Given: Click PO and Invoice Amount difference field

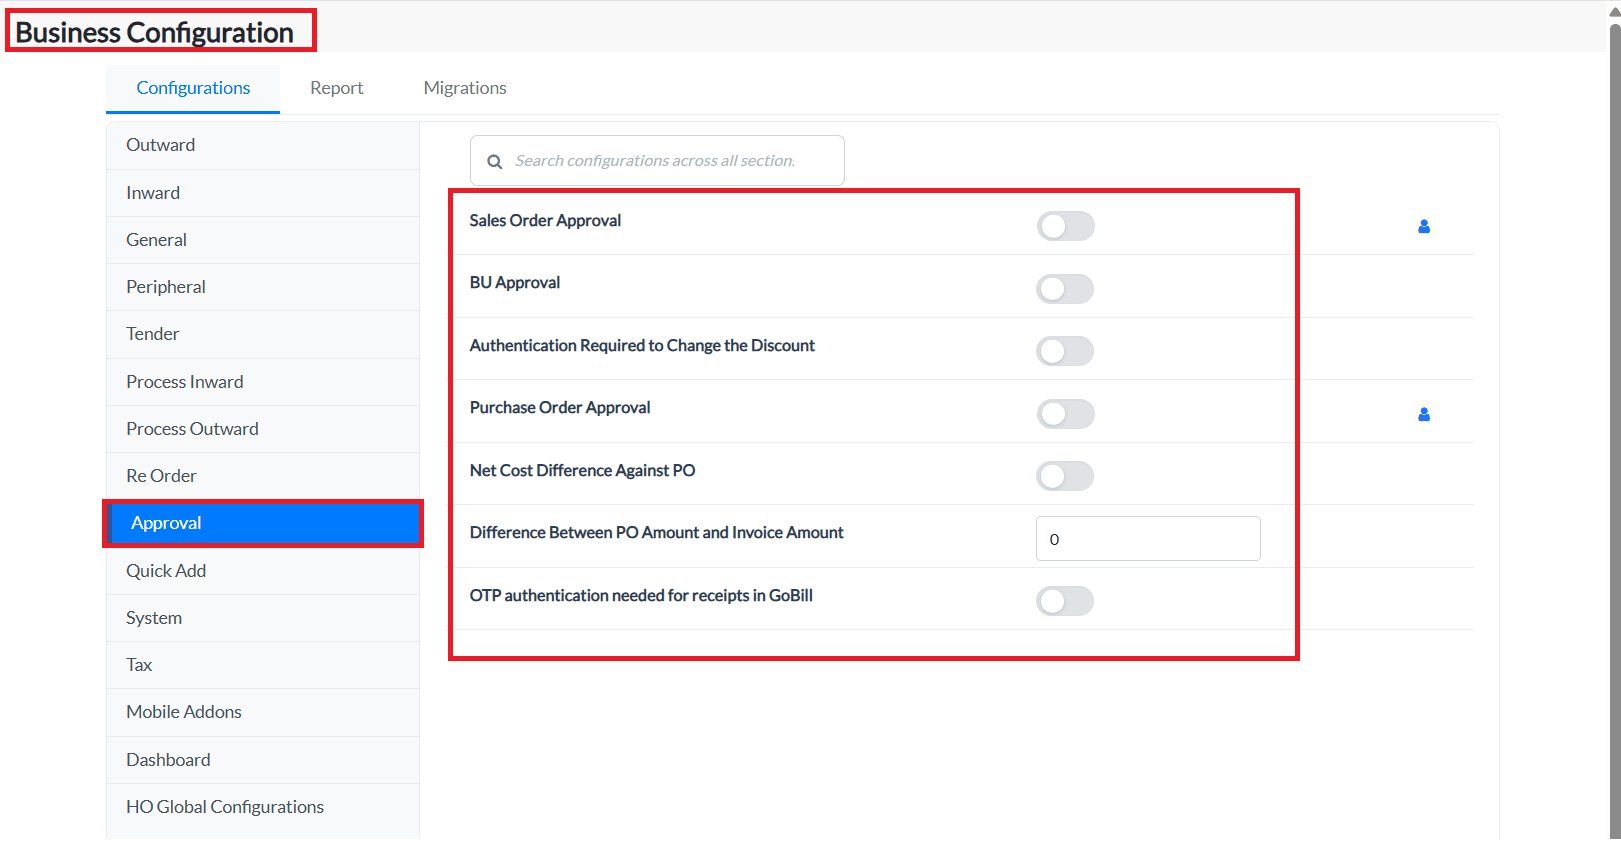Looking at the screenshot, I should click(1148, 539).
